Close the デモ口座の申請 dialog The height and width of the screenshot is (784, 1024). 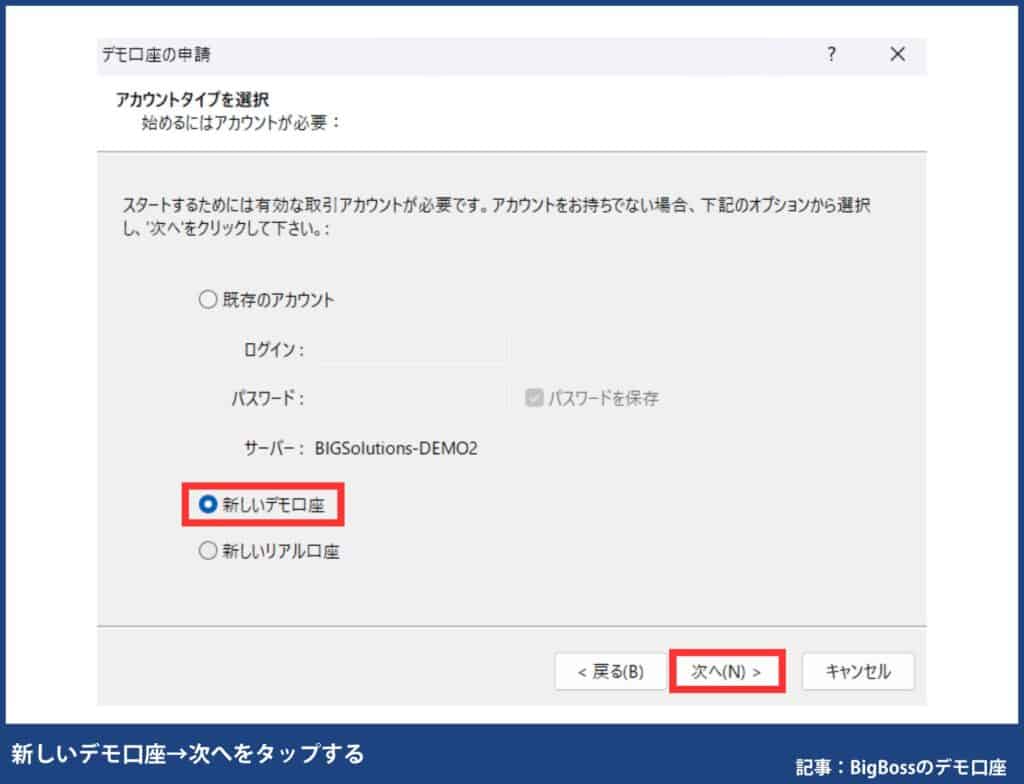pyautogui.click(x=897, y=55)
